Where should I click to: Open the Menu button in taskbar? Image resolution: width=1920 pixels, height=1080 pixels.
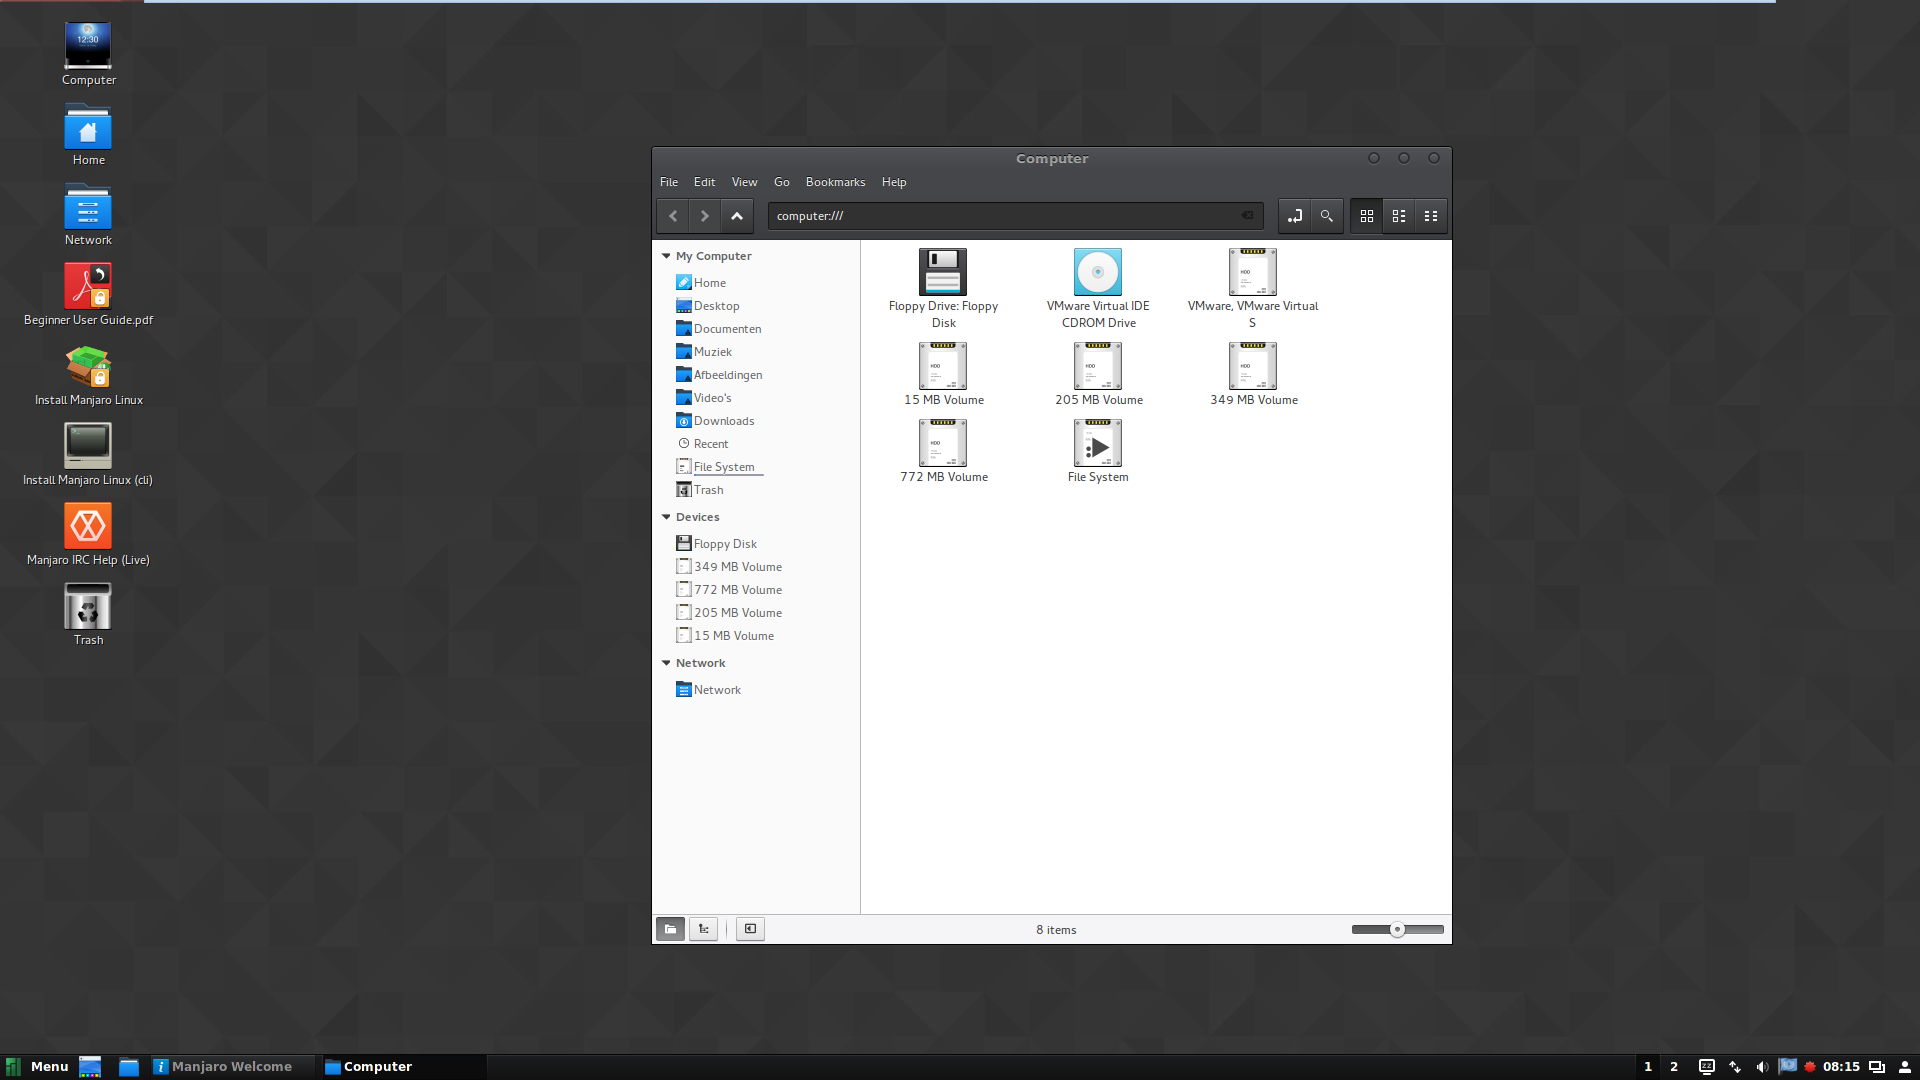tap(37, 1067)
